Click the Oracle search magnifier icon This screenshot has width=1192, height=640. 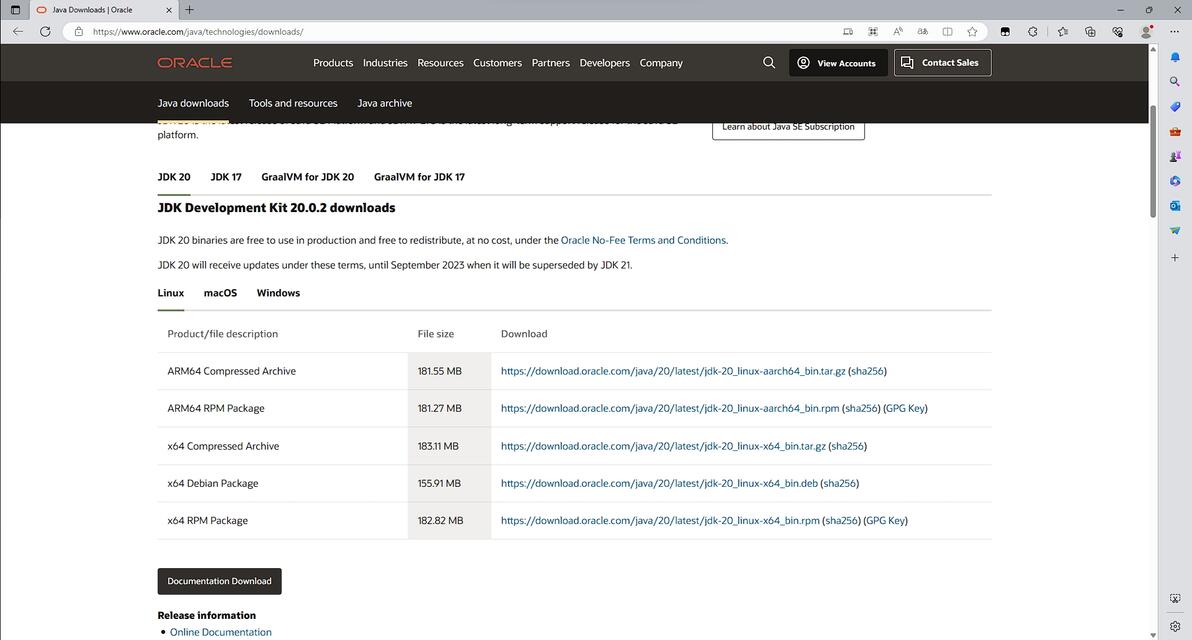tap(769, 62)
